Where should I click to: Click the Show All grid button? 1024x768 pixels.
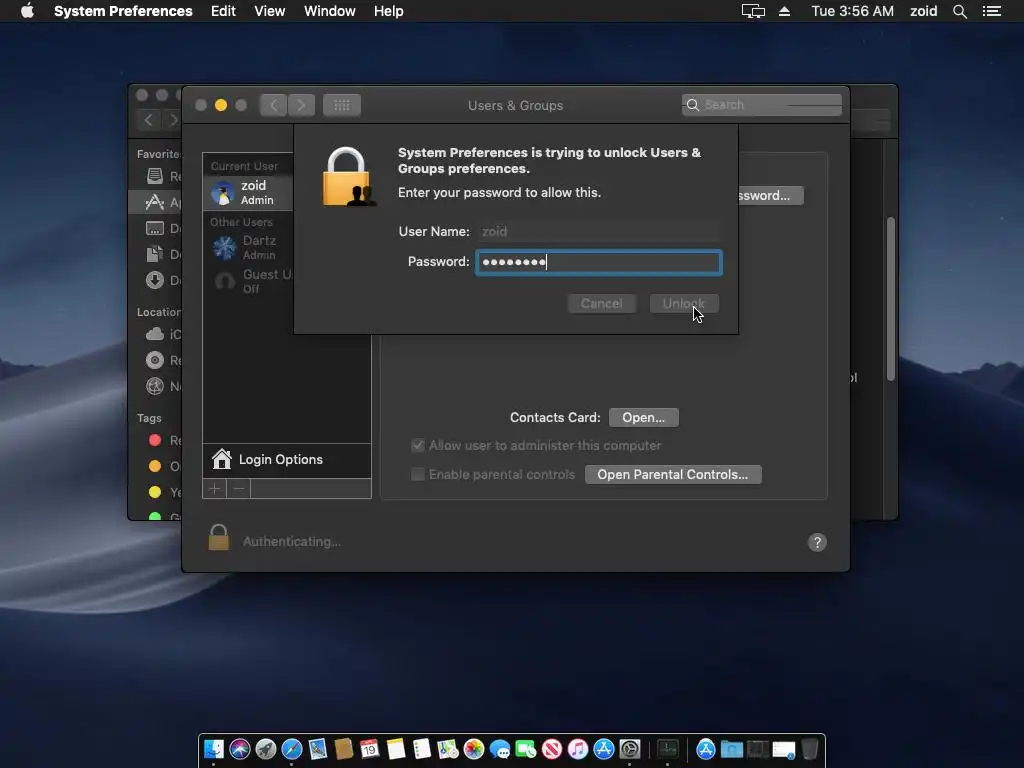click(x=342, y=105)
